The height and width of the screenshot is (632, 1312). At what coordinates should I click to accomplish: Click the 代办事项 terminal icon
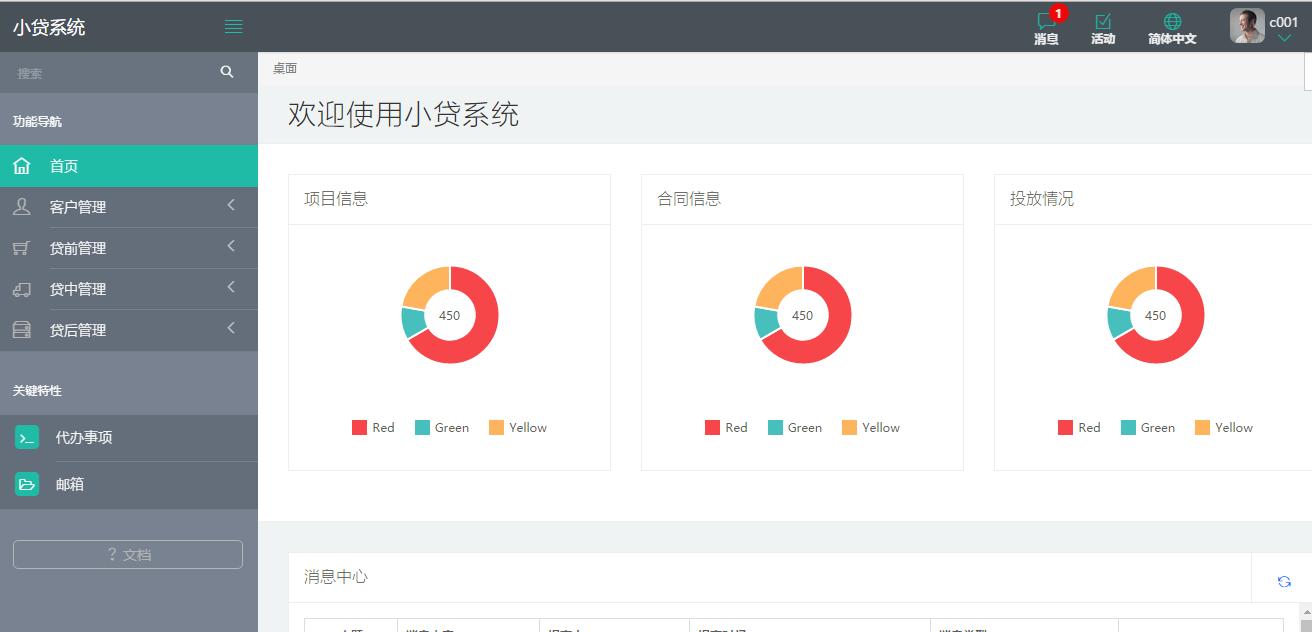pos(27,437)
